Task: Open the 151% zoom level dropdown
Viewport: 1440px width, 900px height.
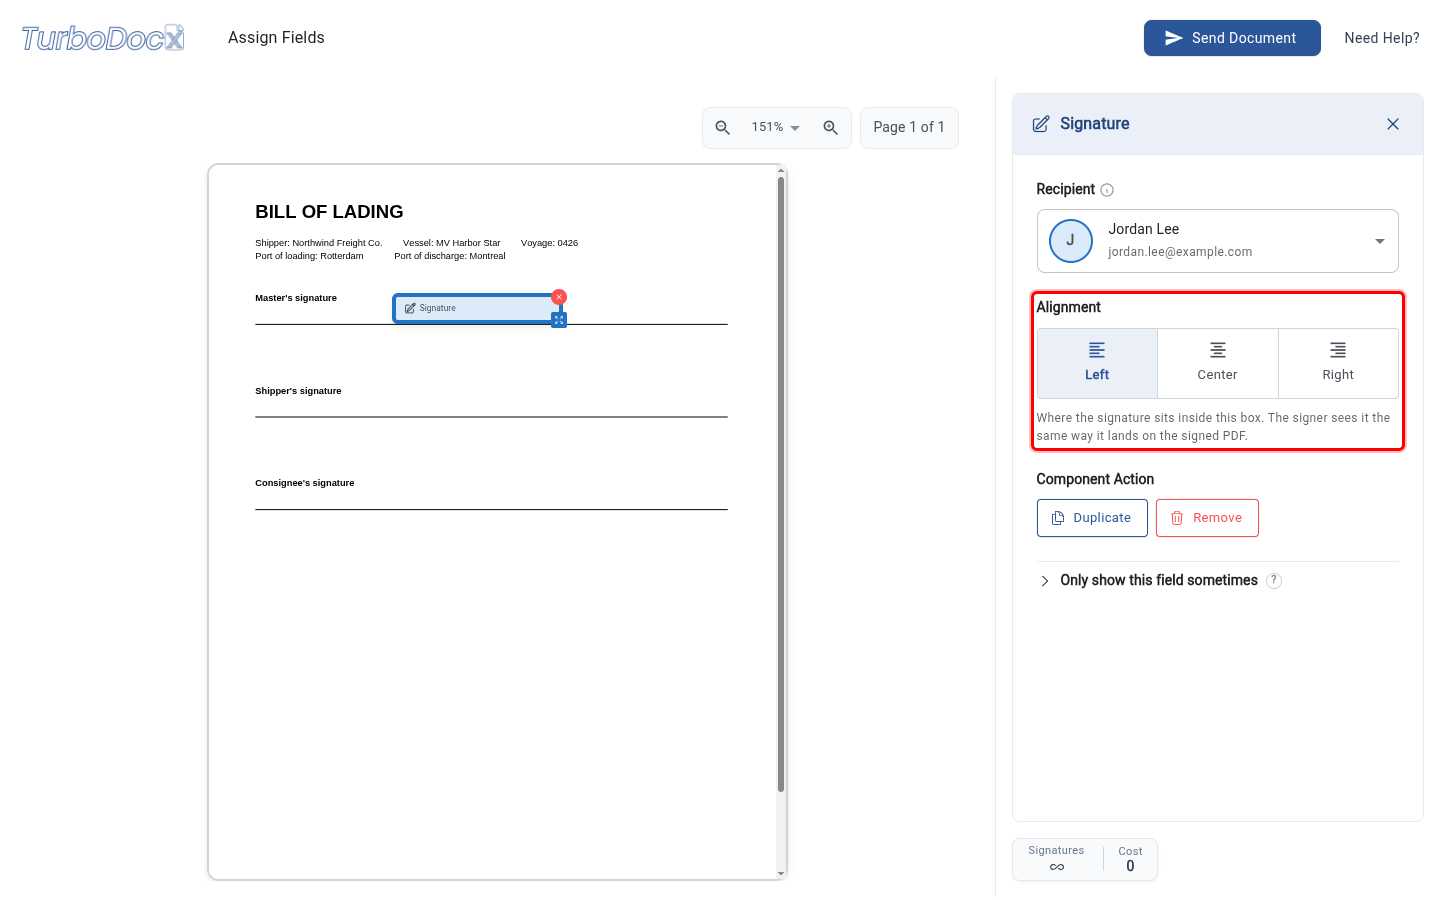Action: pyautogui.click(x=776, y=127)
